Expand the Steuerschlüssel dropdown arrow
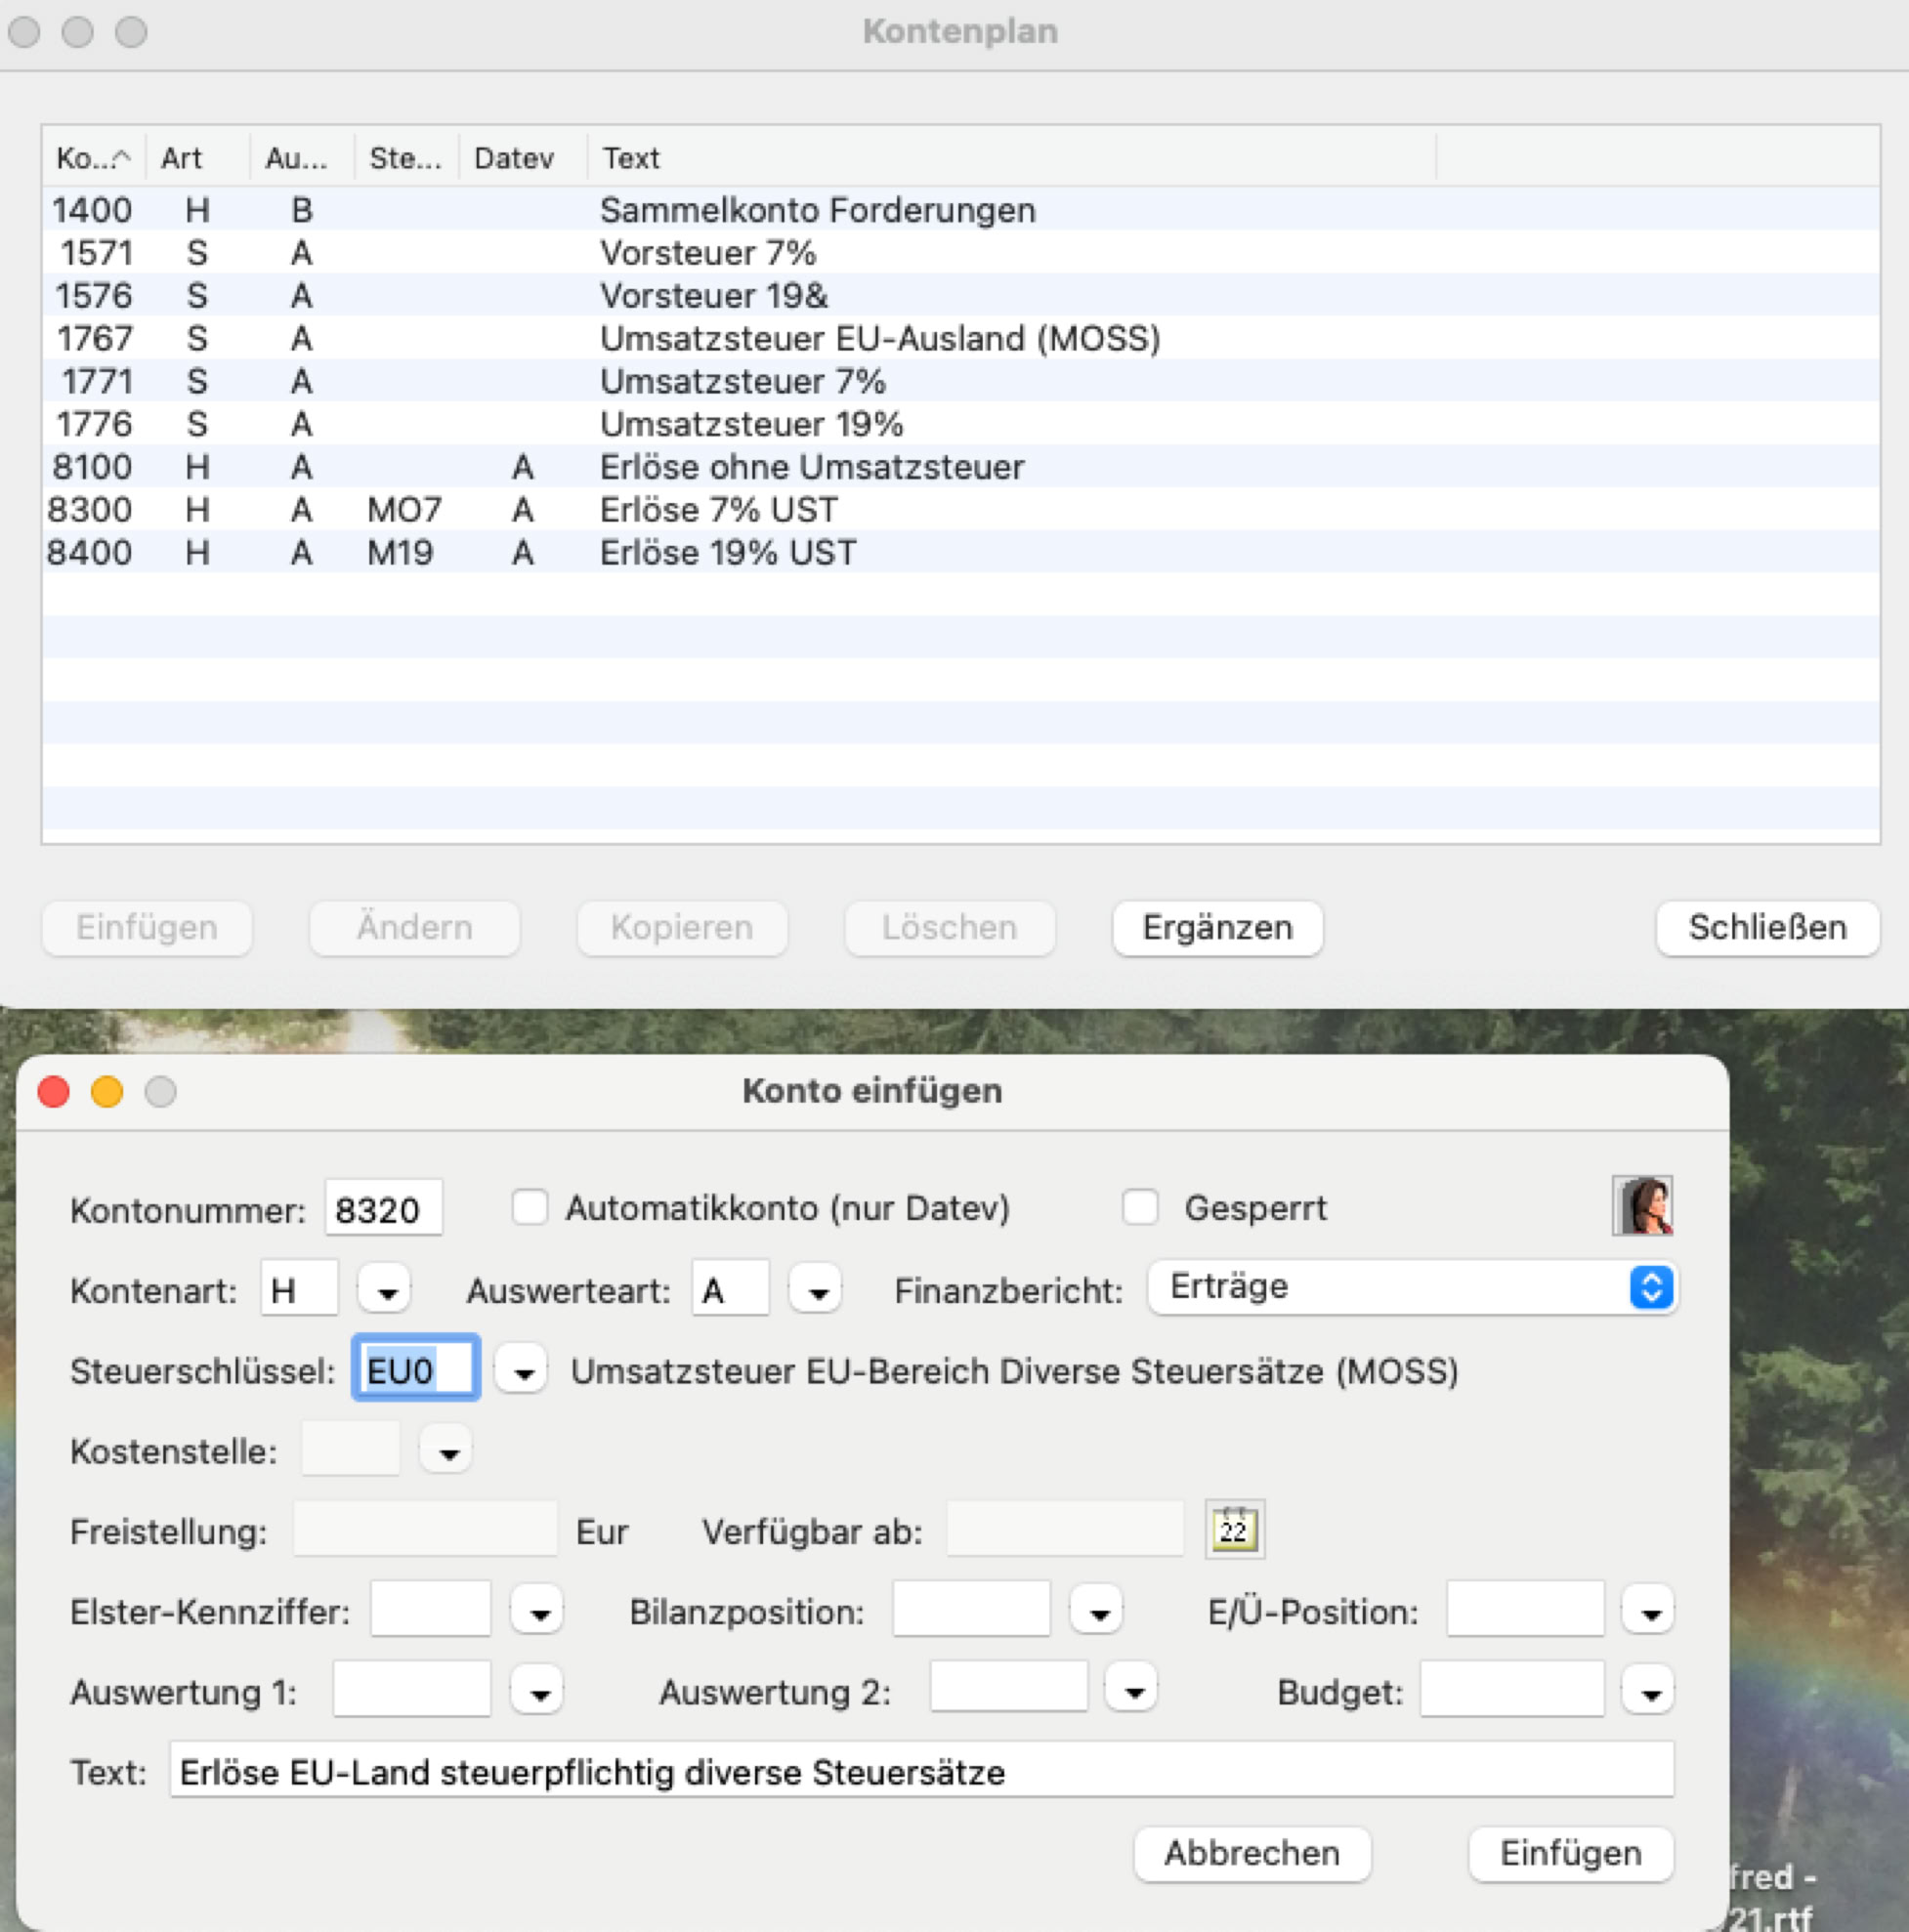 point(522,1370)
